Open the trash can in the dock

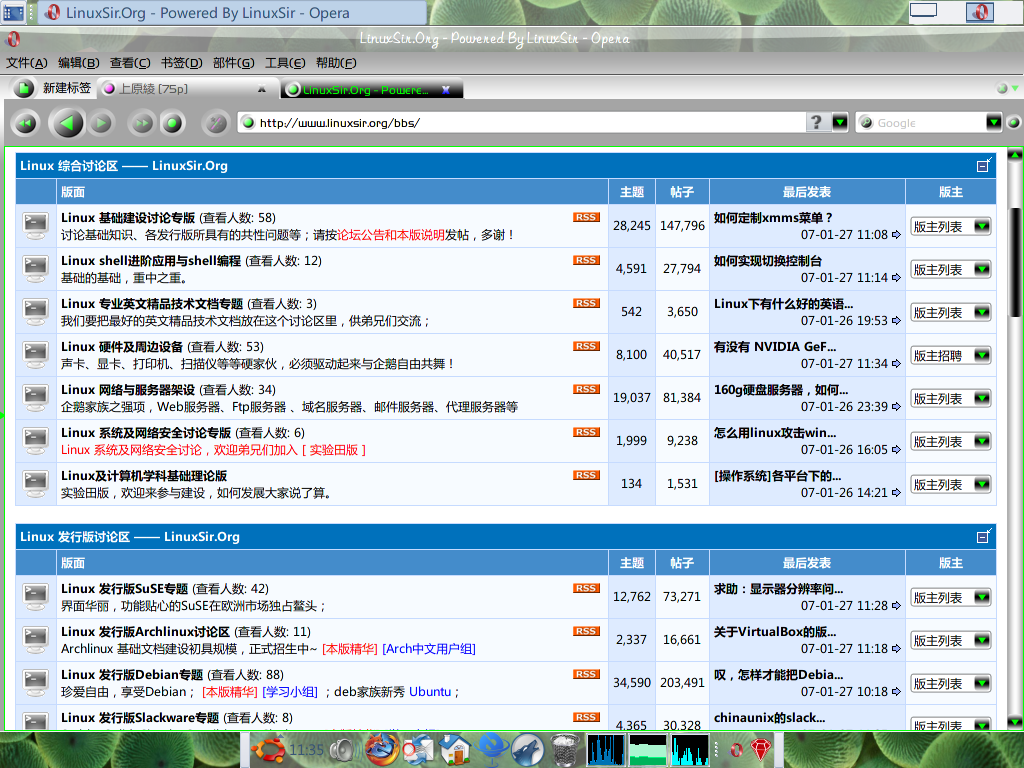564,750
